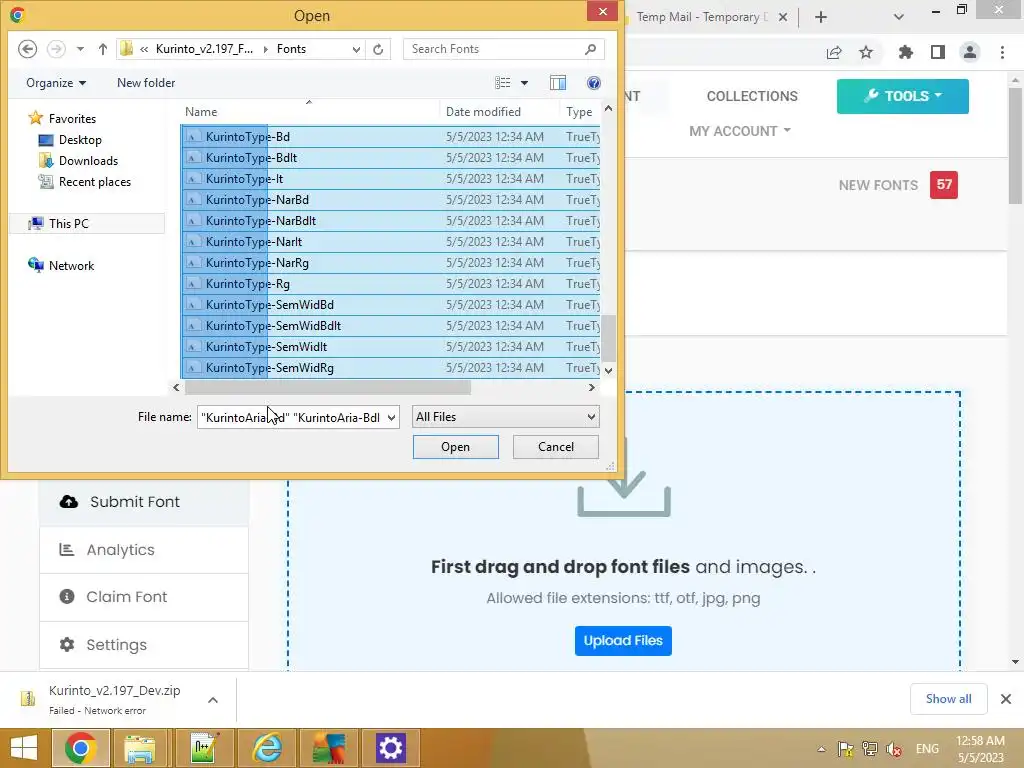Click the Upload Files button
1024x768 pixels.
point(623,641)
